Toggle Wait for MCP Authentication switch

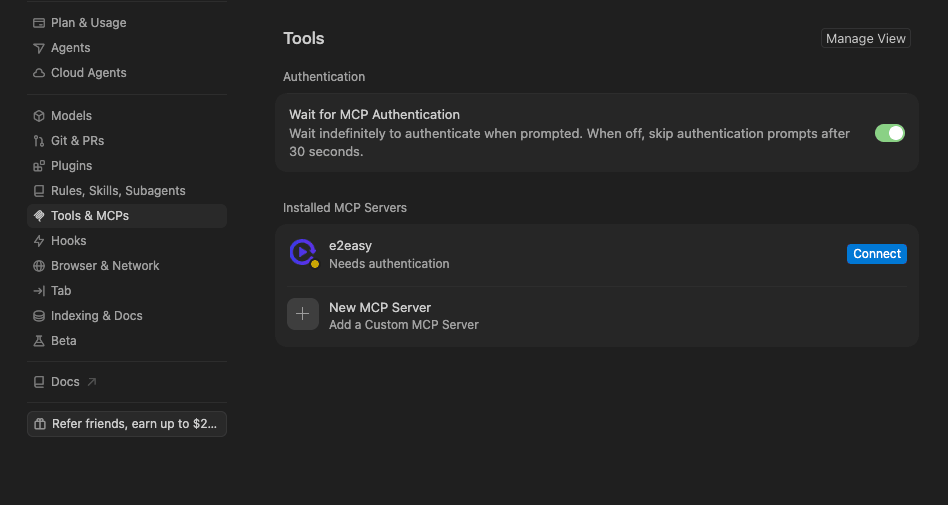[889, 133]
